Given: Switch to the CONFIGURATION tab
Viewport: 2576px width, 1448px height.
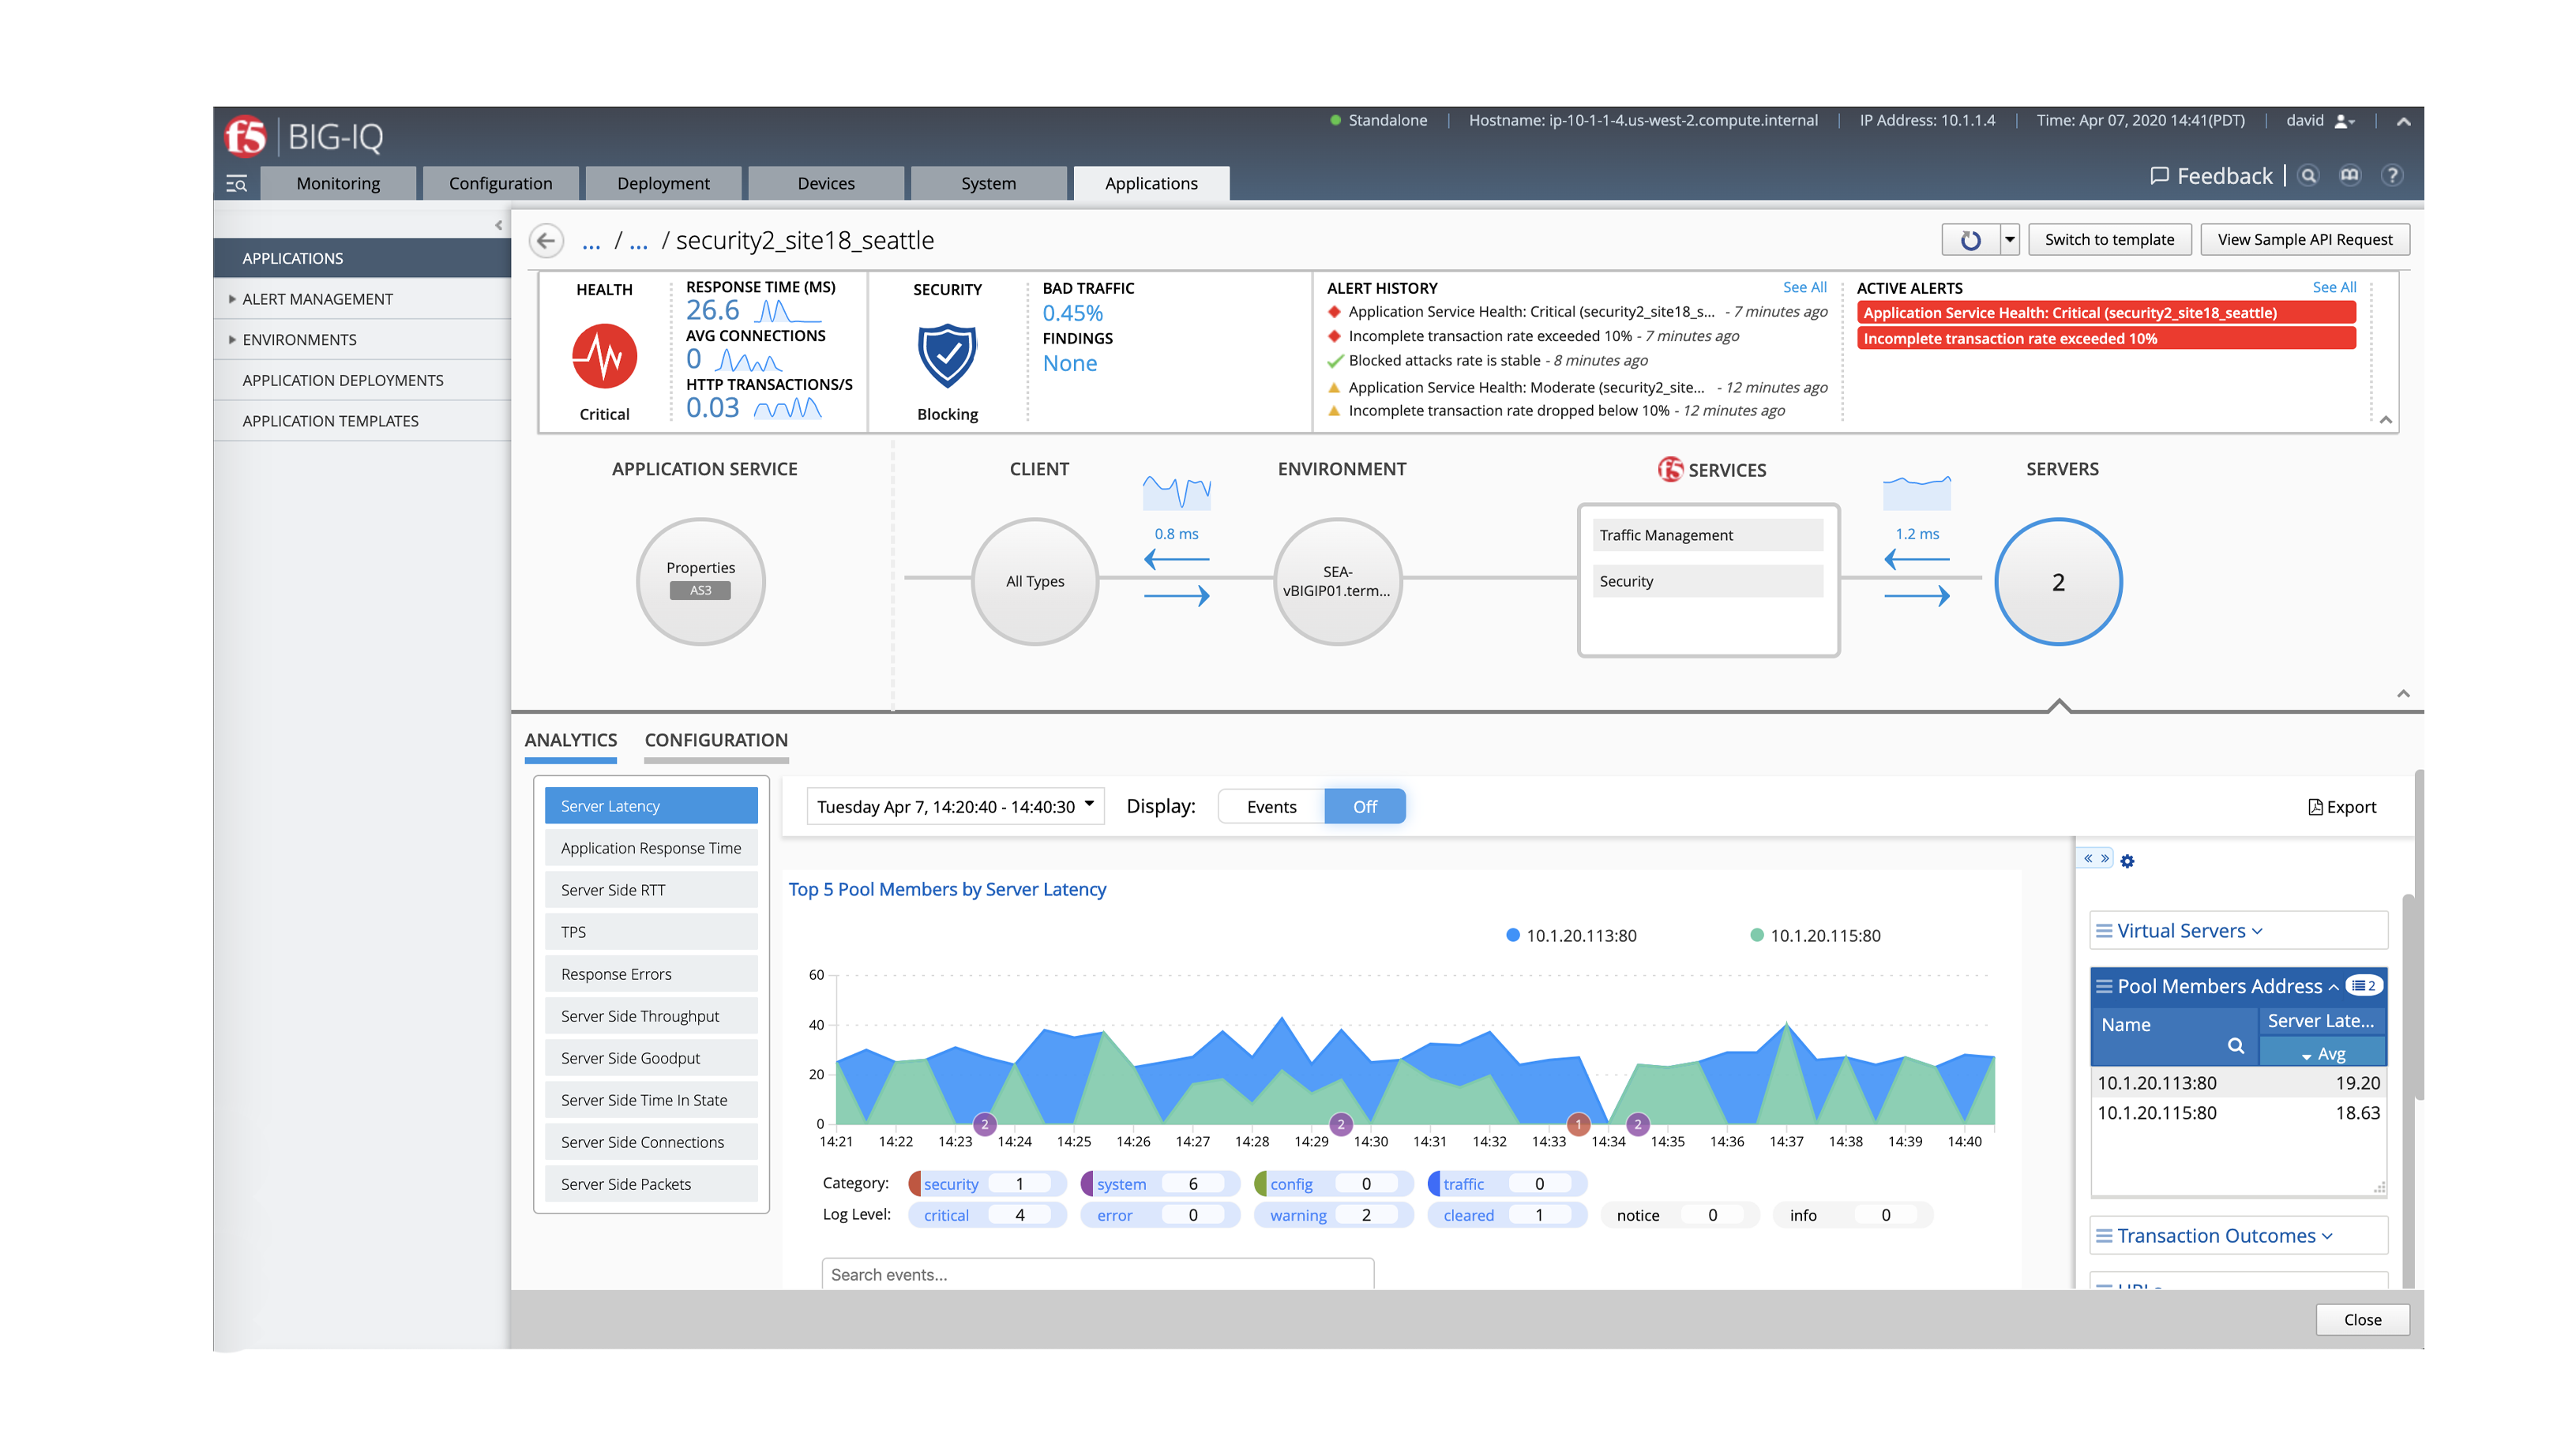Looking at the screenshot, I should pyautogui.click(x=716, y=740).
